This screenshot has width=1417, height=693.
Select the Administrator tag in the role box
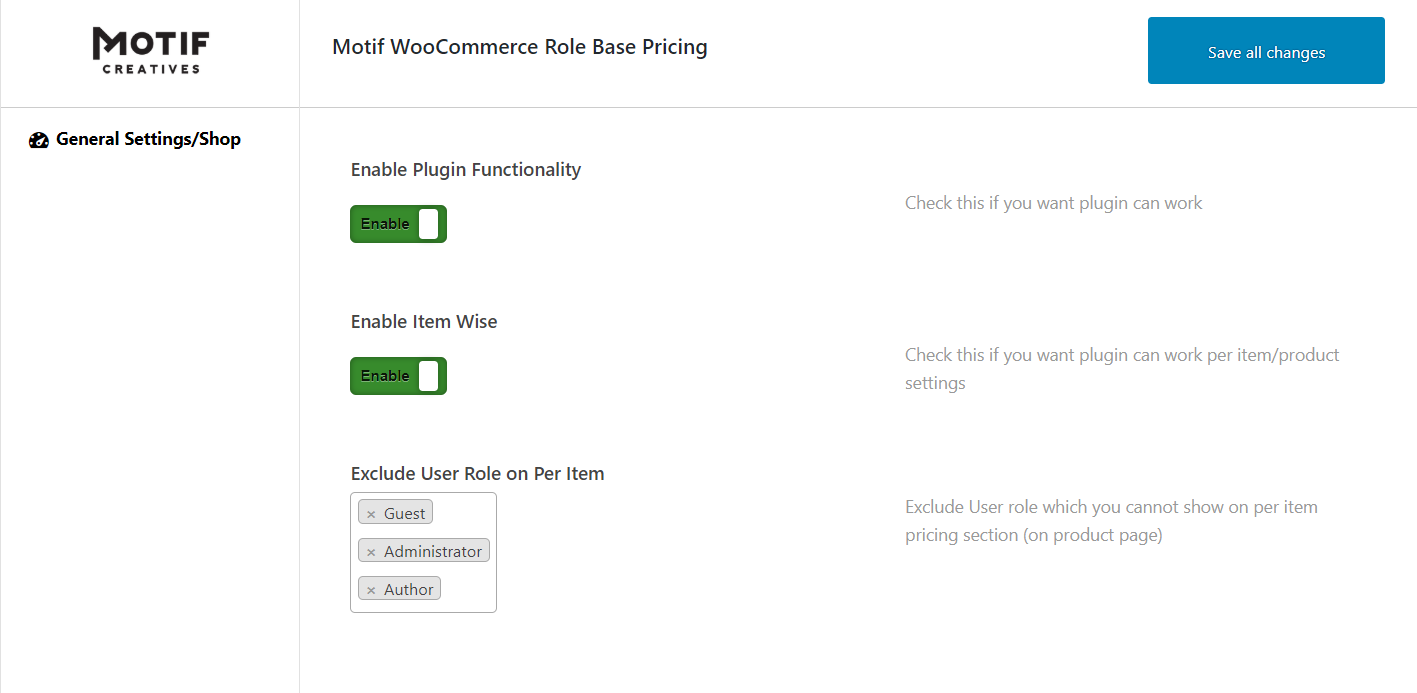pyautogui.click(x=430, y=550)
